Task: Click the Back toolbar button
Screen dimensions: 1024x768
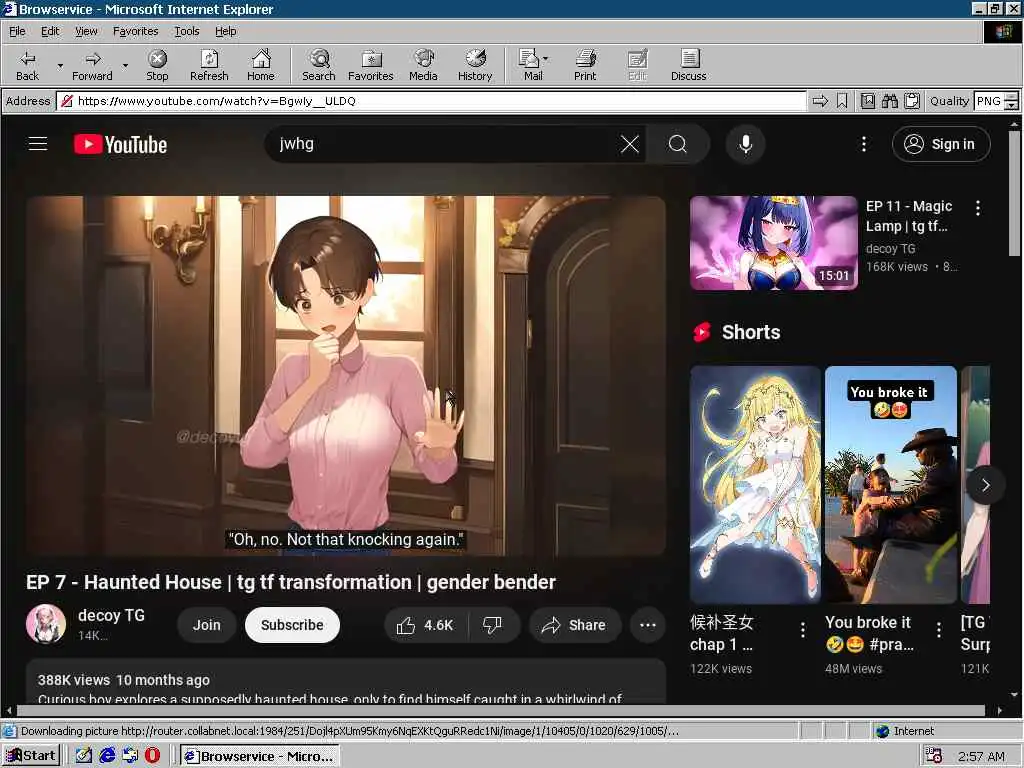Action: click(x=27, y=65)
